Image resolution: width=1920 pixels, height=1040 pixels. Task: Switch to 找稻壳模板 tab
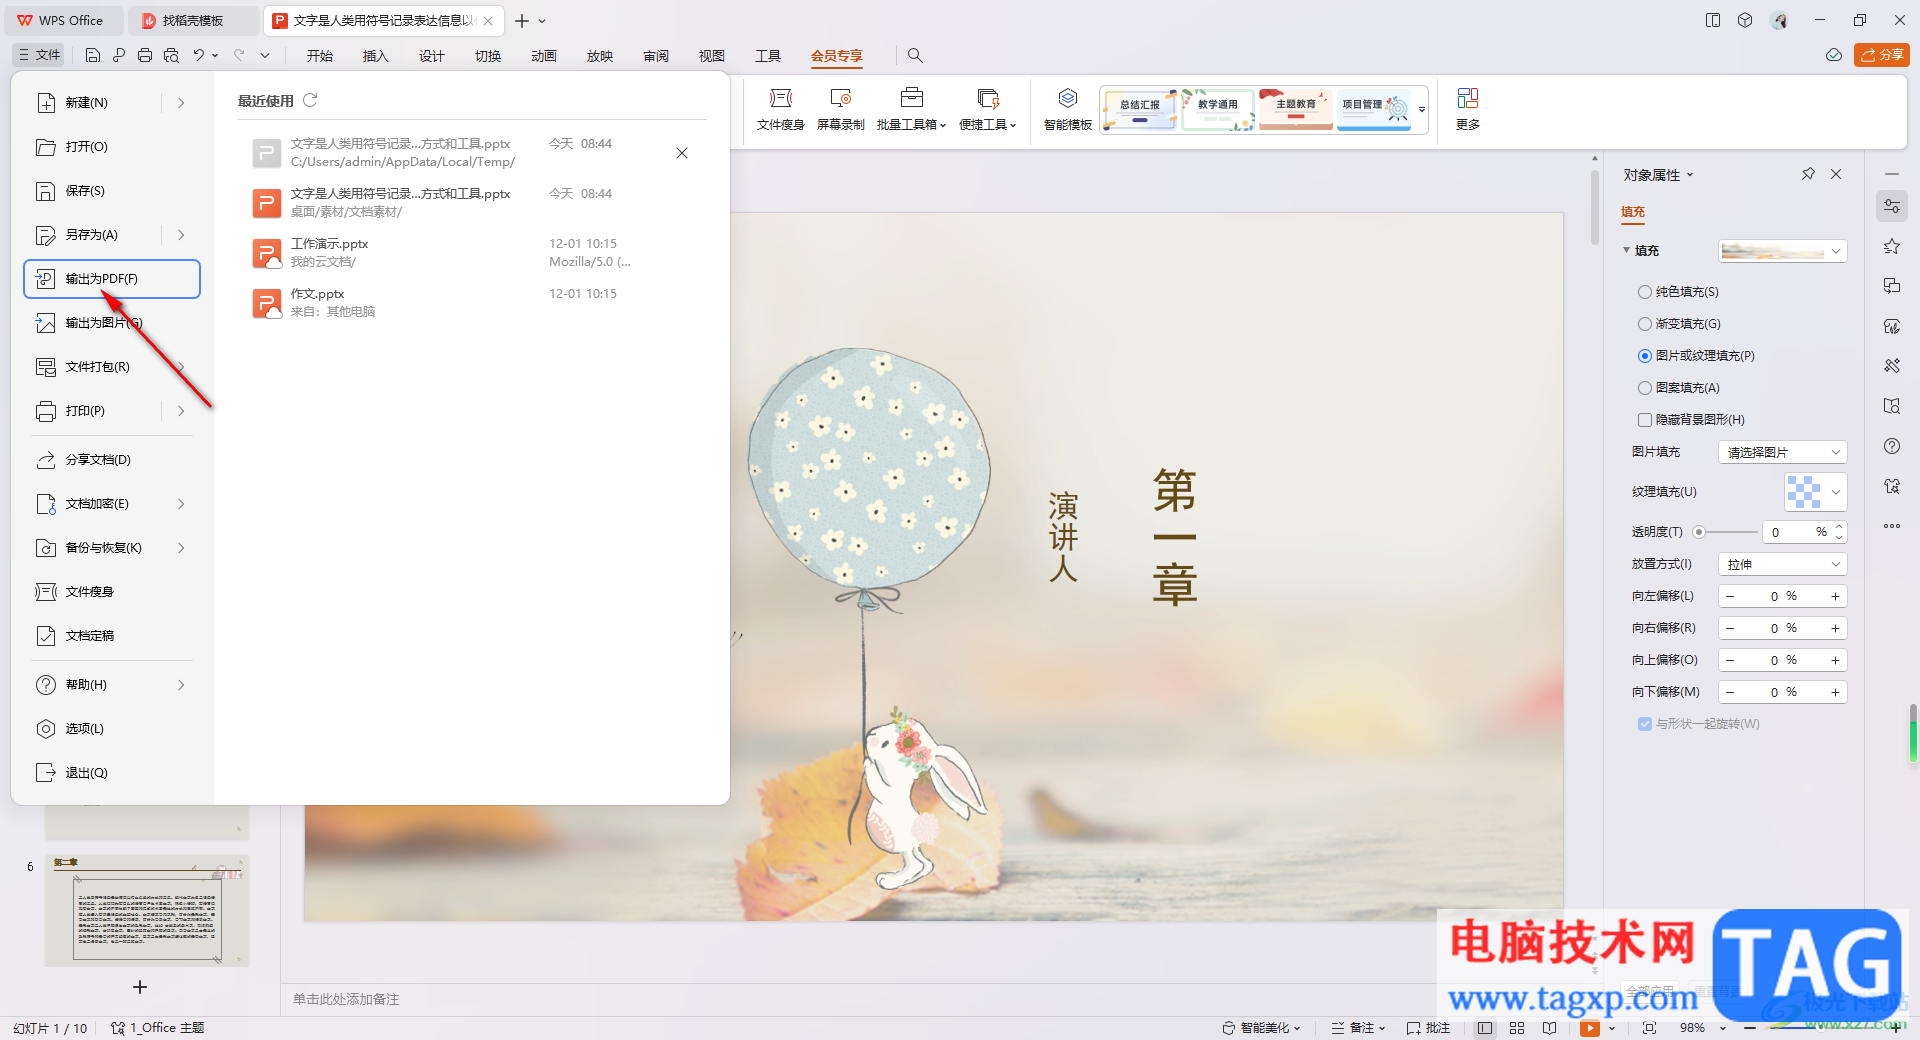[193, 20]
